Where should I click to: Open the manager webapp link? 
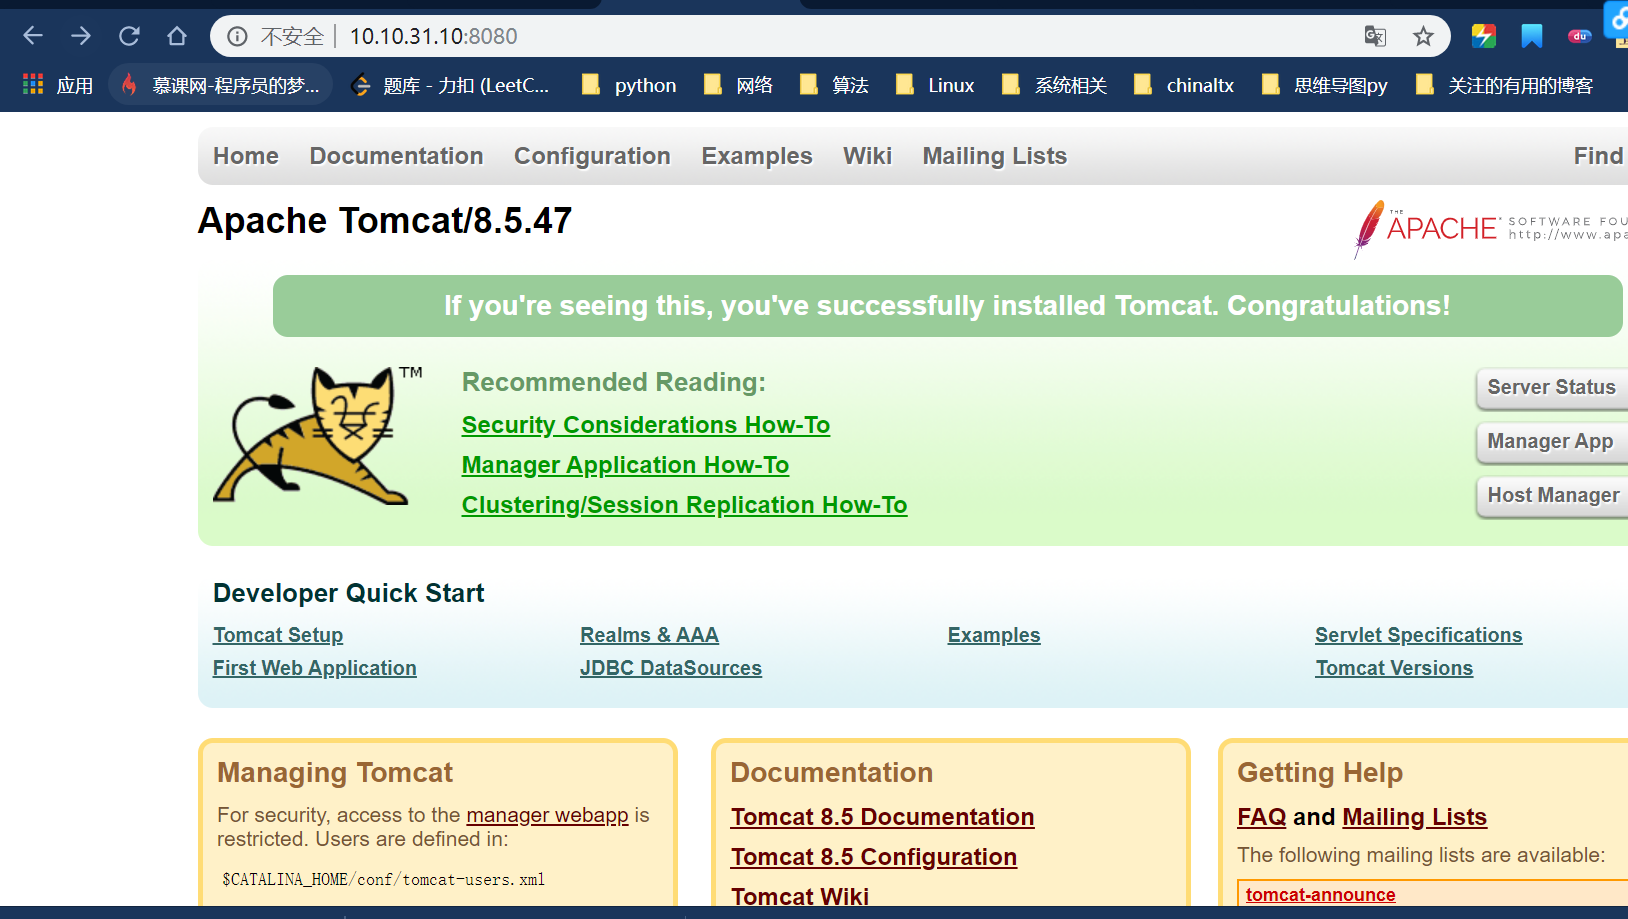pyautogui.click(x=547, y=815)
